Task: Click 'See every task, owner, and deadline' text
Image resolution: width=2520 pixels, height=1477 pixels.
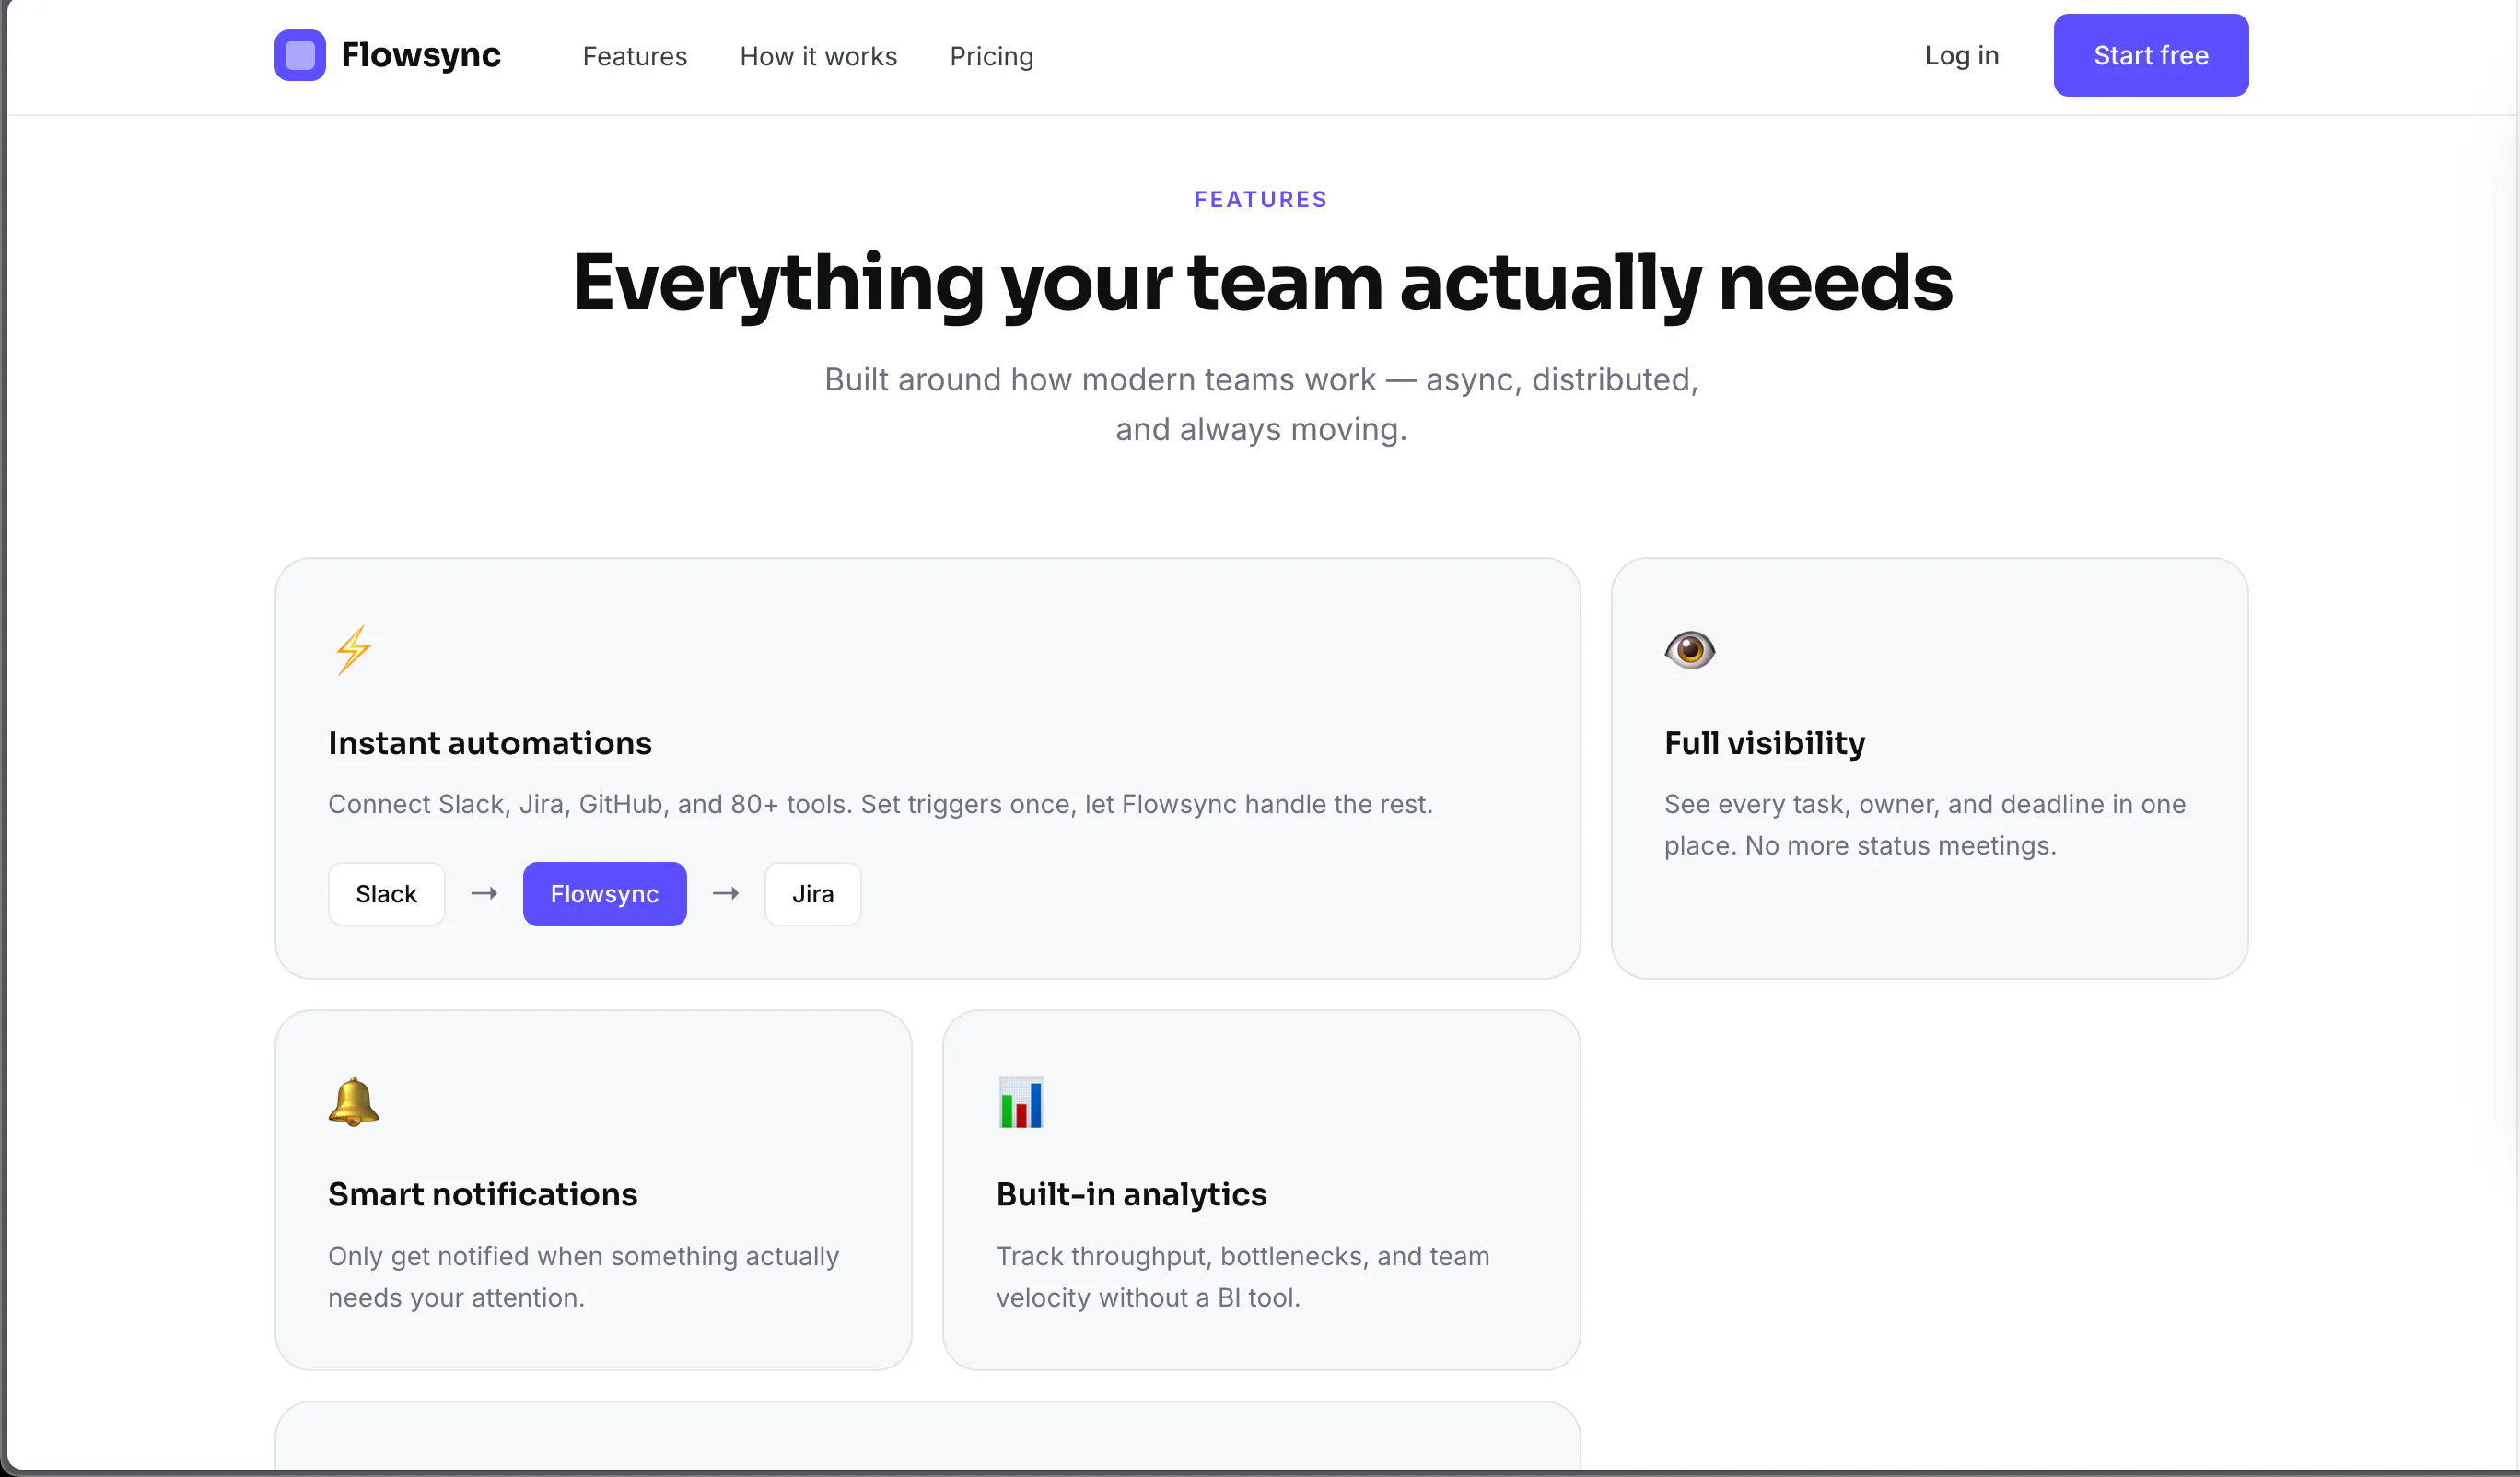Action: [x=1924, y=824]
